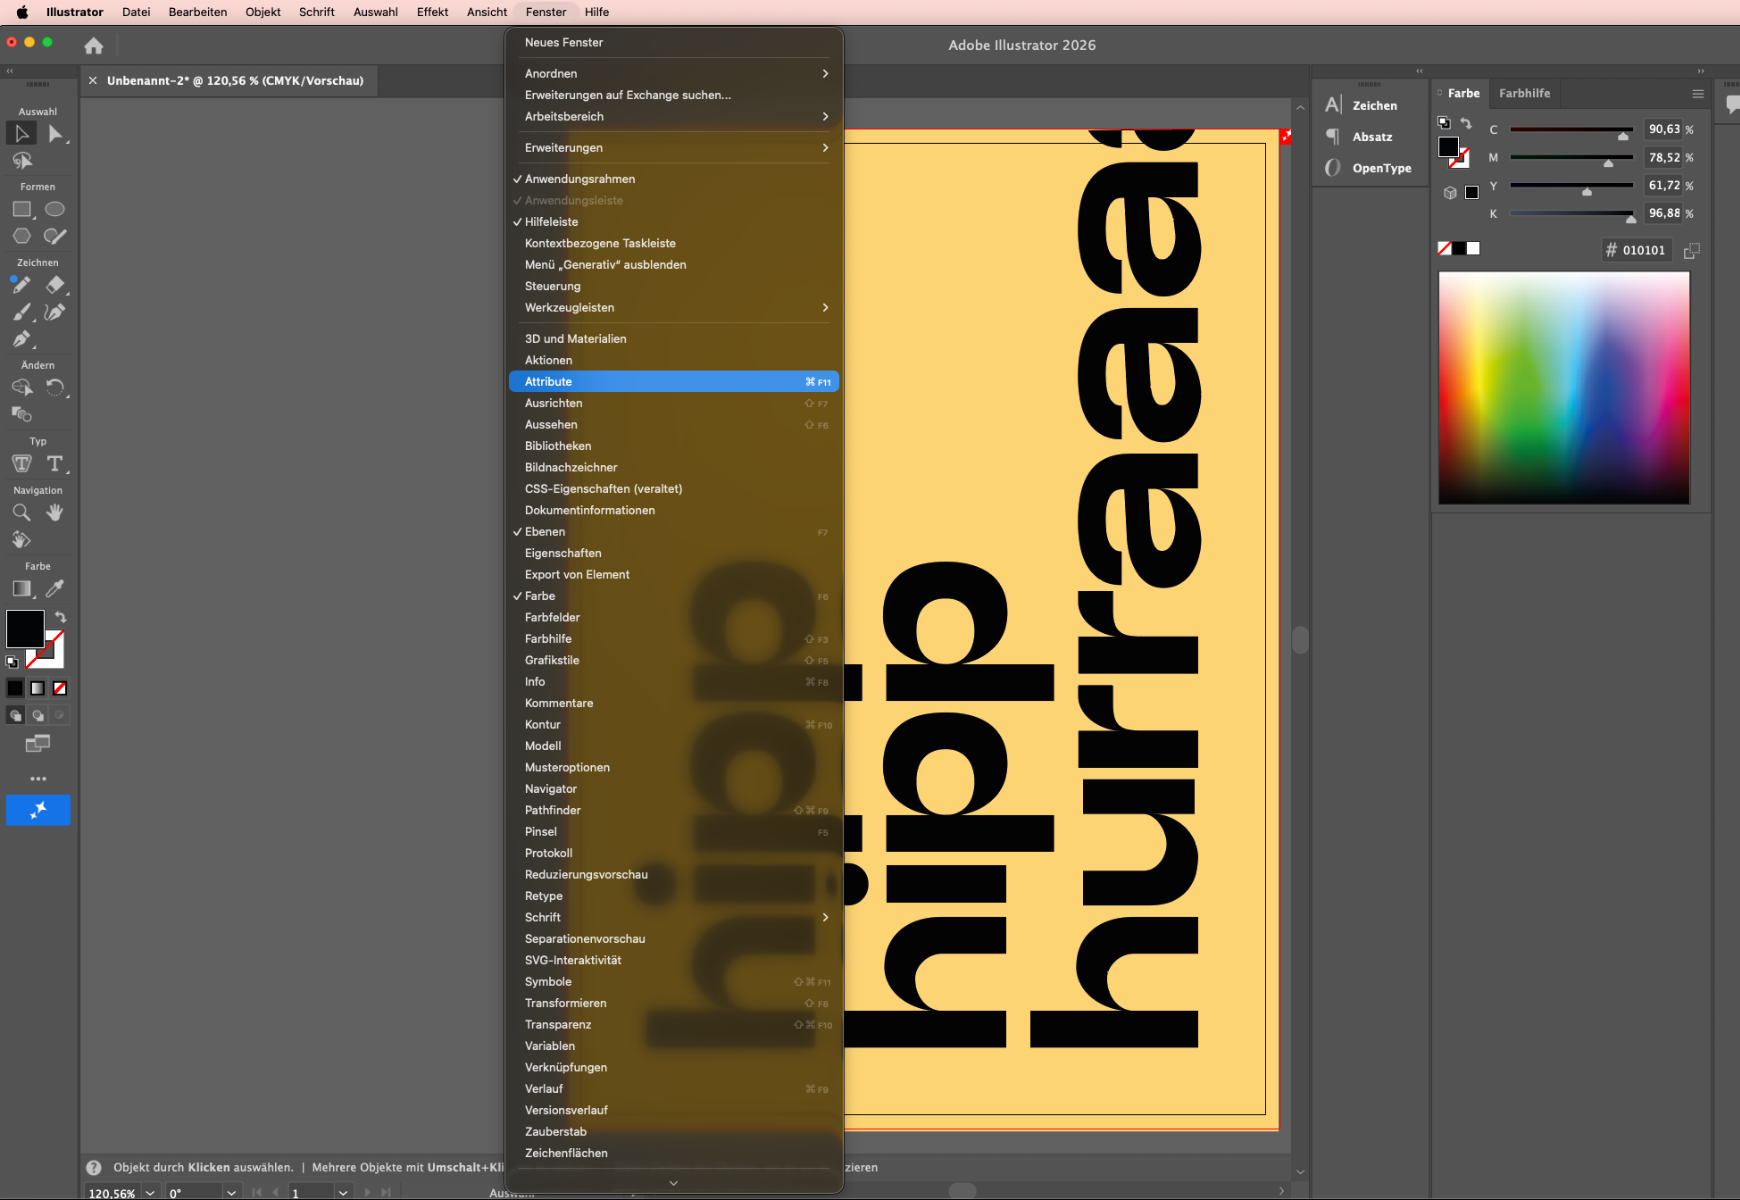Open the screen mode switcher icon

(x=38, y=743)
